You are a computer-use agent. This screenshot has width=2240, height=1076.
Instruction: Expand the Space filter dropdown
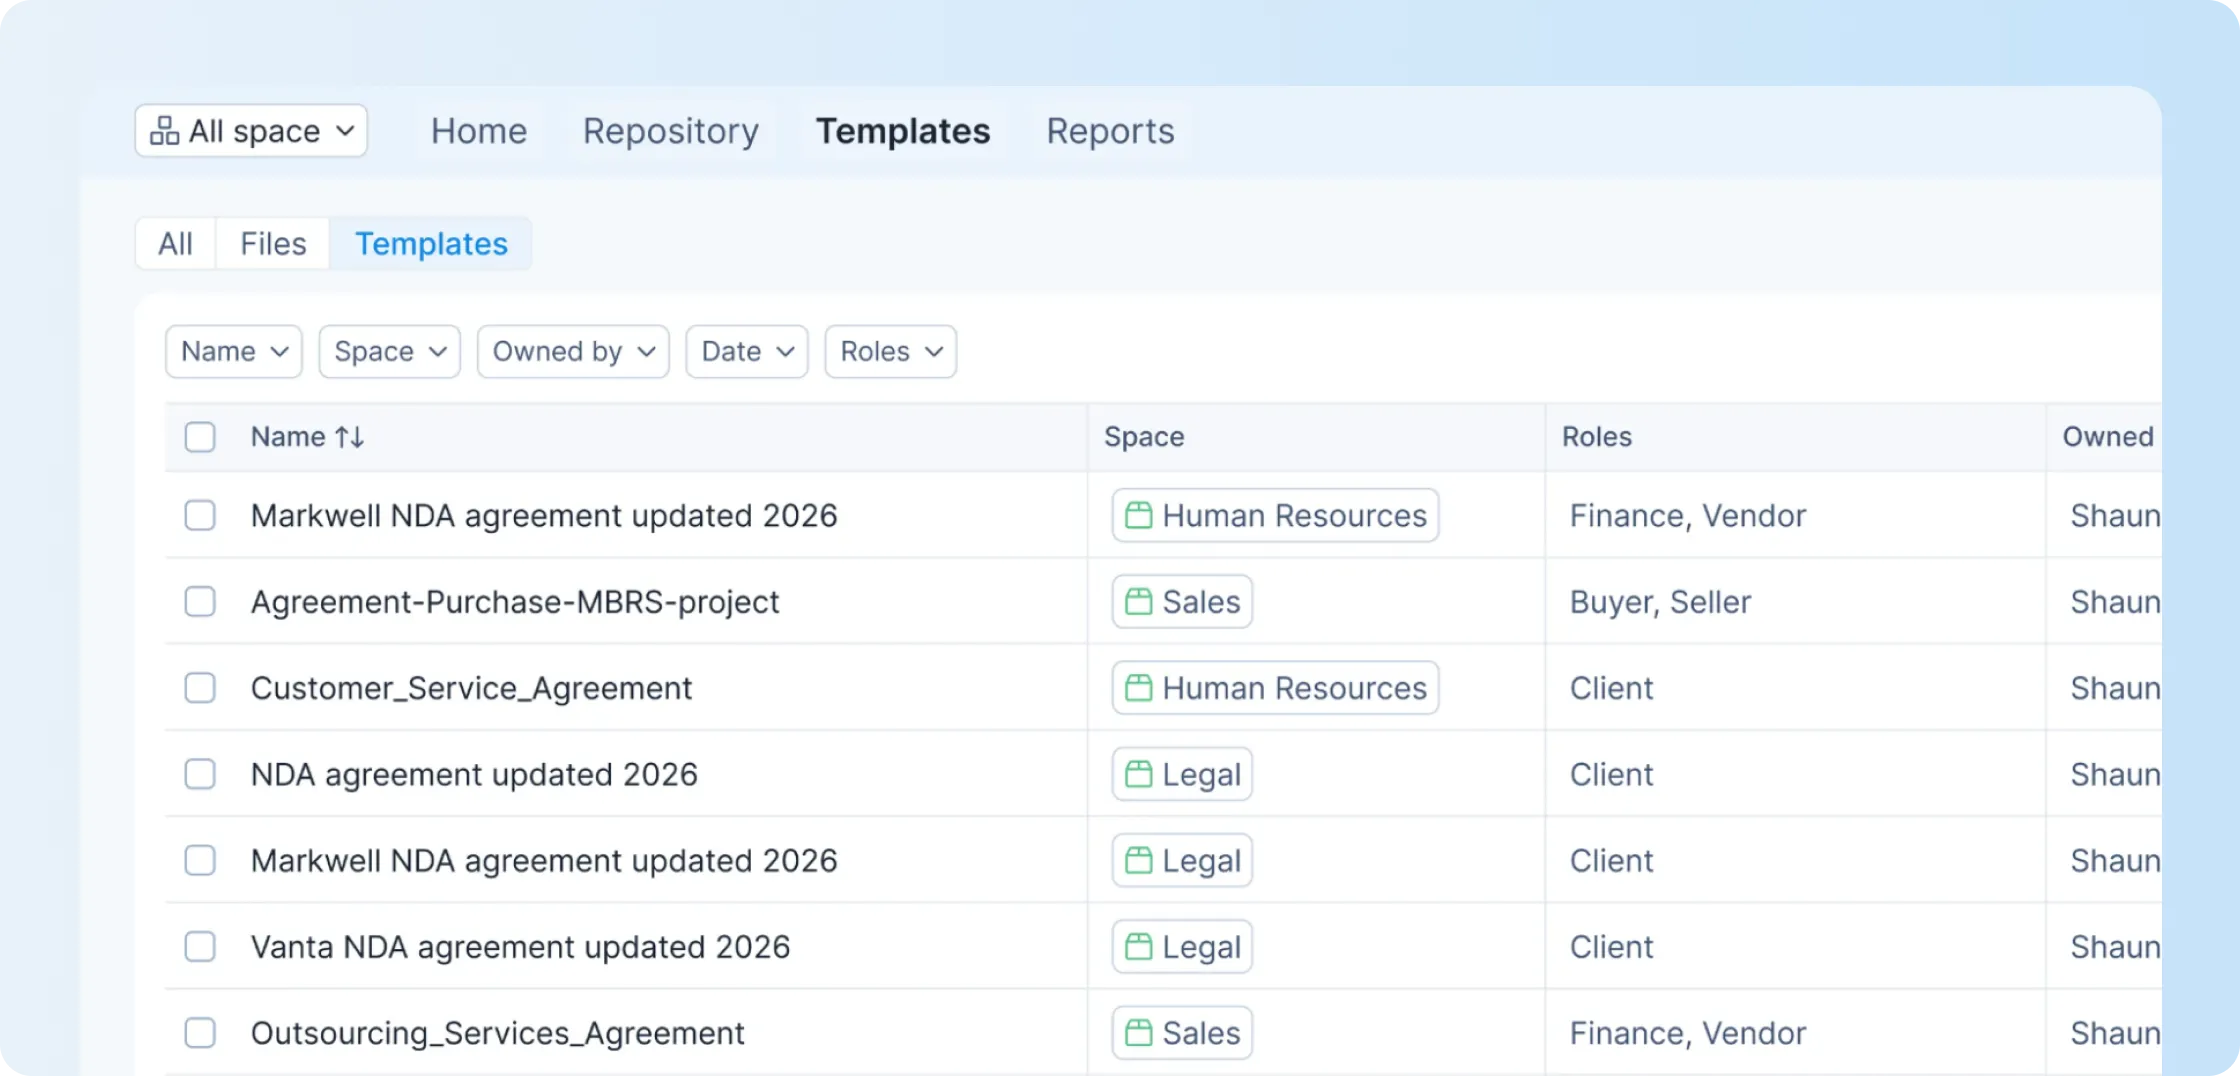click(x=389, y=352)
